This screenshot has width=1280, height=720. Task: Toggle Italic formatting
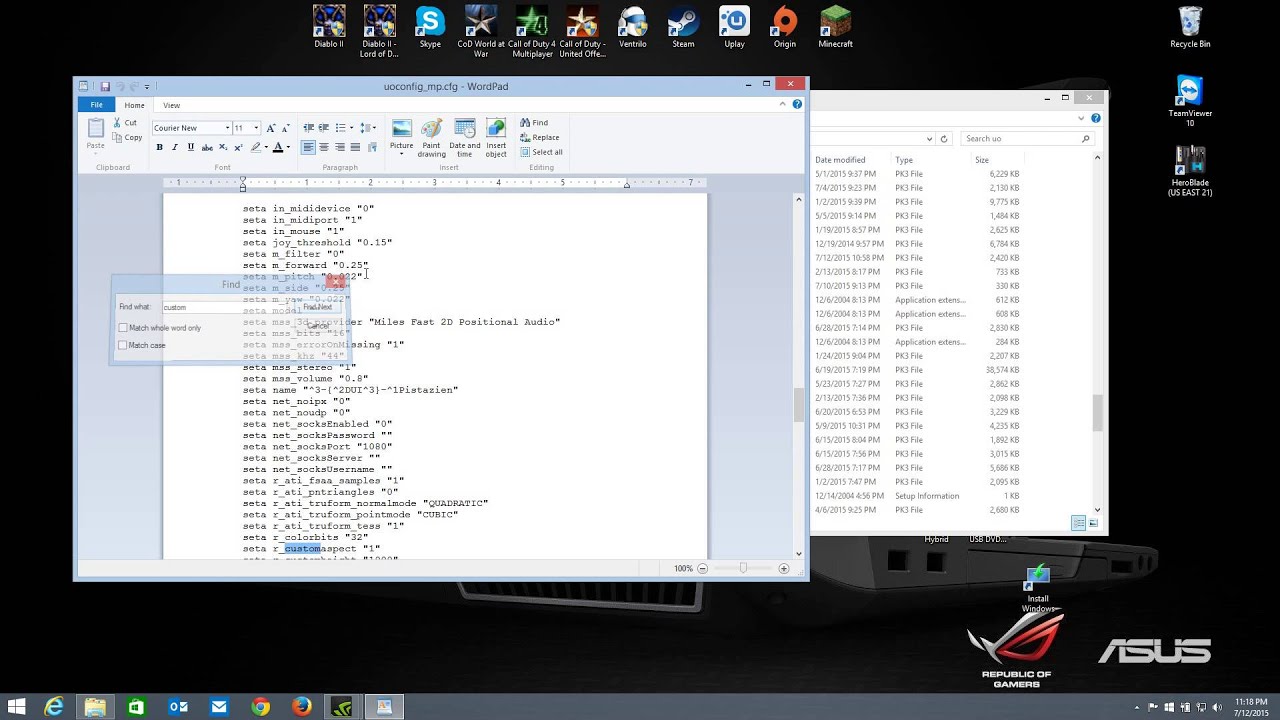tap(175, 147)
